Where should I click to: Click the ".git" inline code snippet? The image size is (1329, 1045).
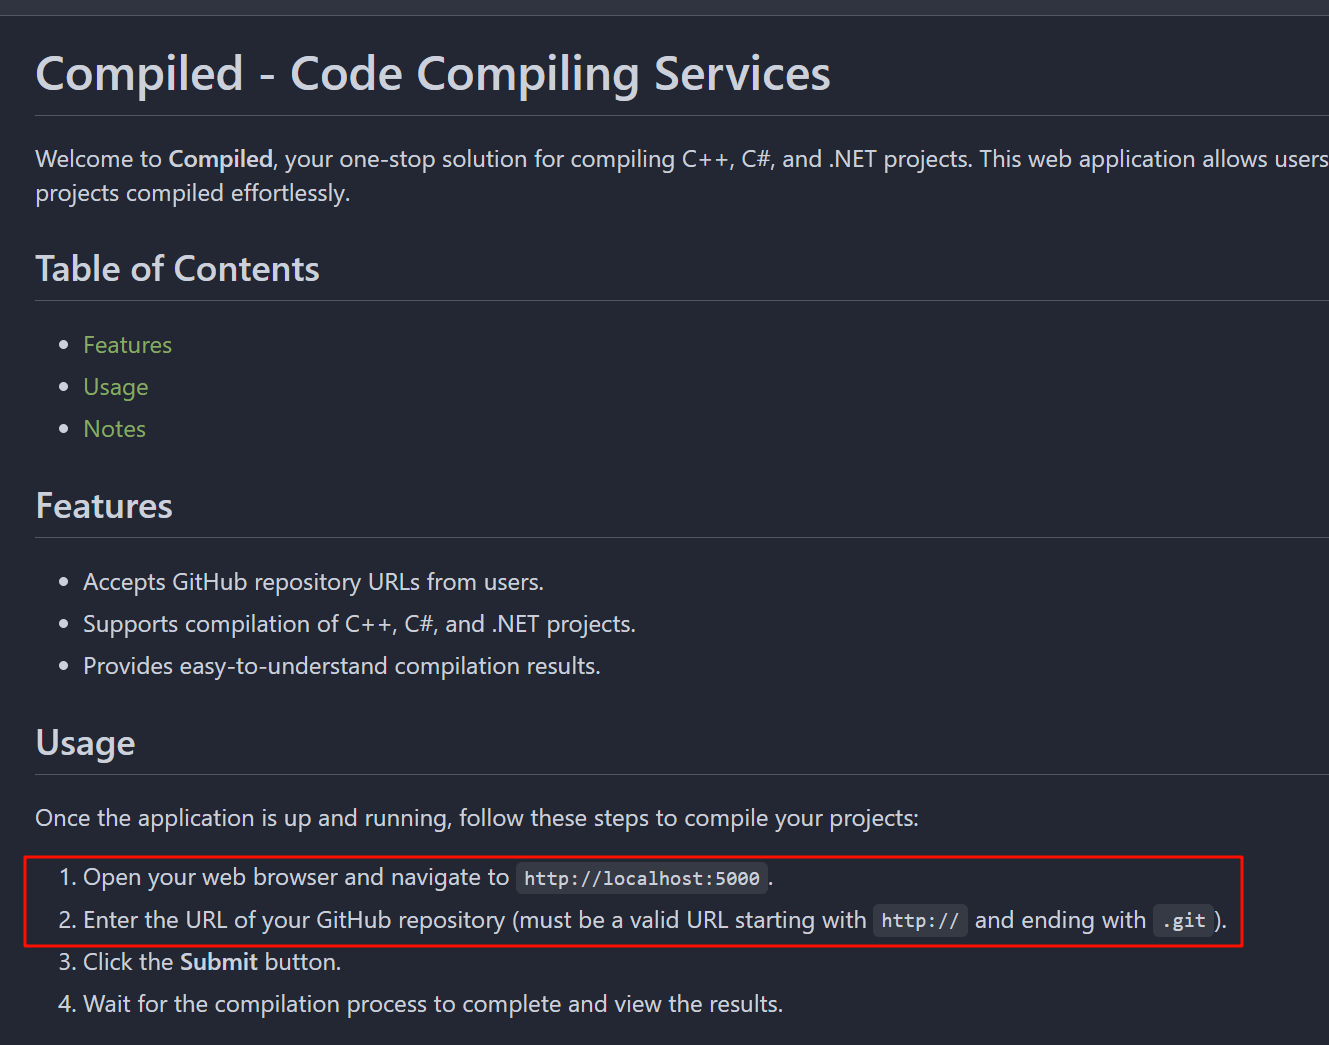(1183, 921)
